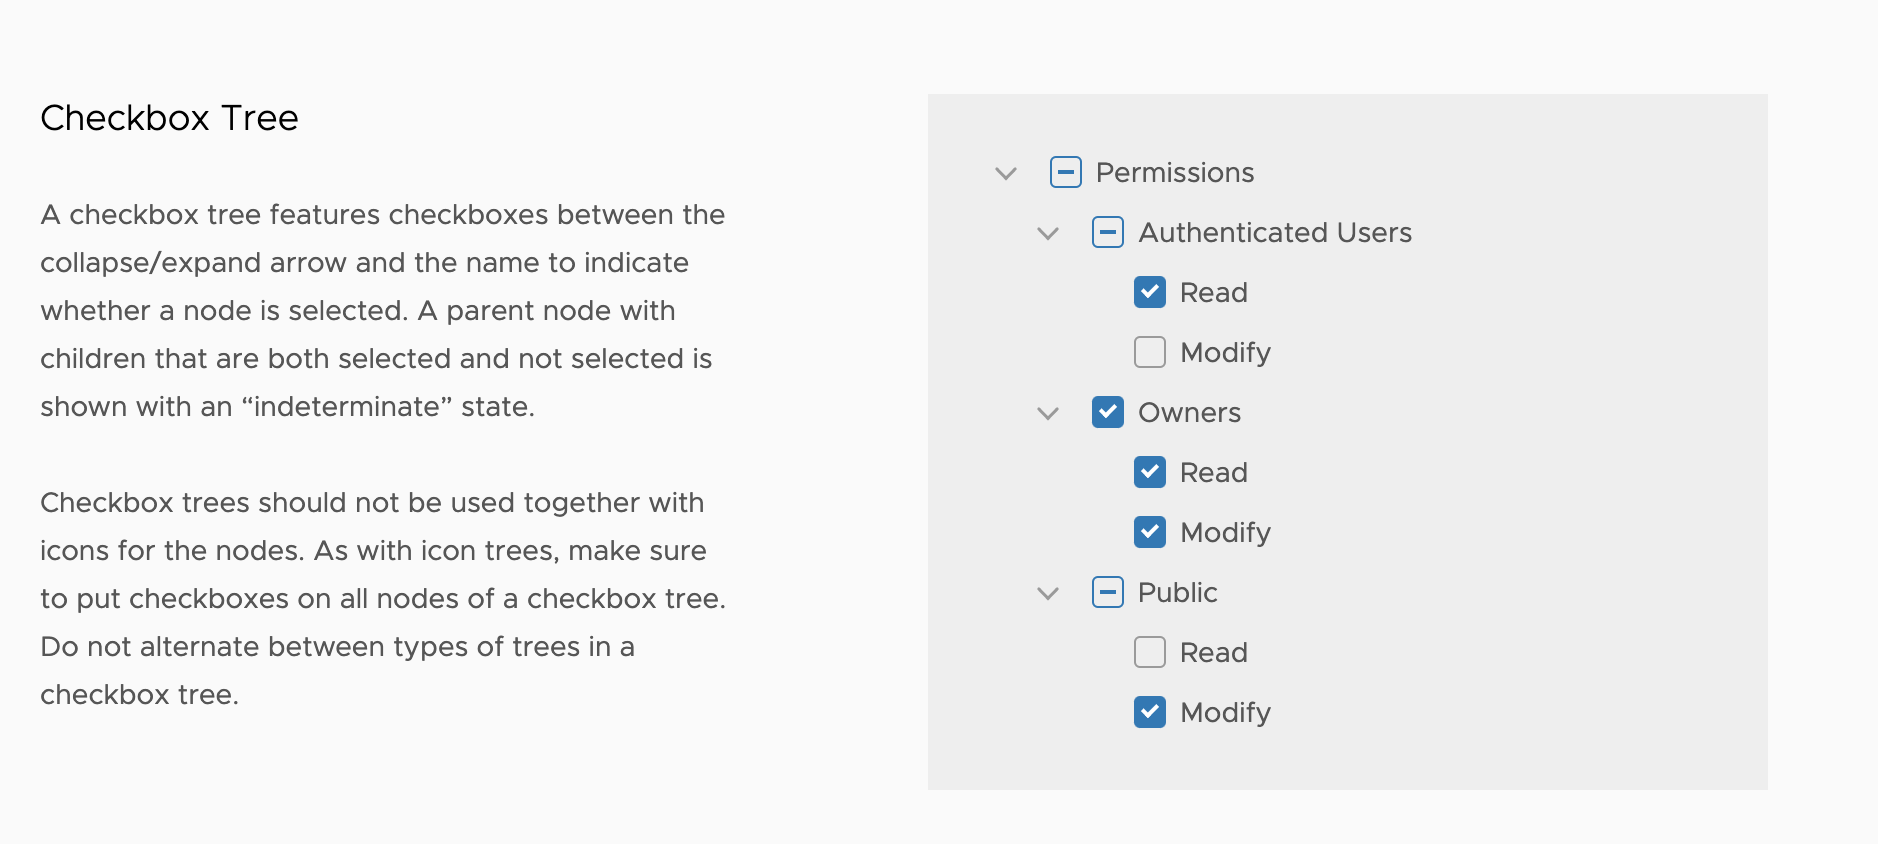
Task: Toggle the Authenticated Users indeterminate checkbox
Action: [1108, 232]
